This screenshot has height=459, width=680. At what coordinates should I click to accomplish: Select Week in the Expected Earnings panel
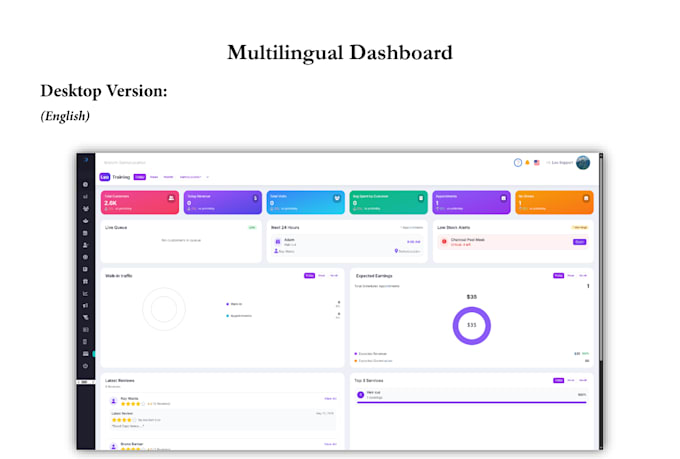click(571, 275)
